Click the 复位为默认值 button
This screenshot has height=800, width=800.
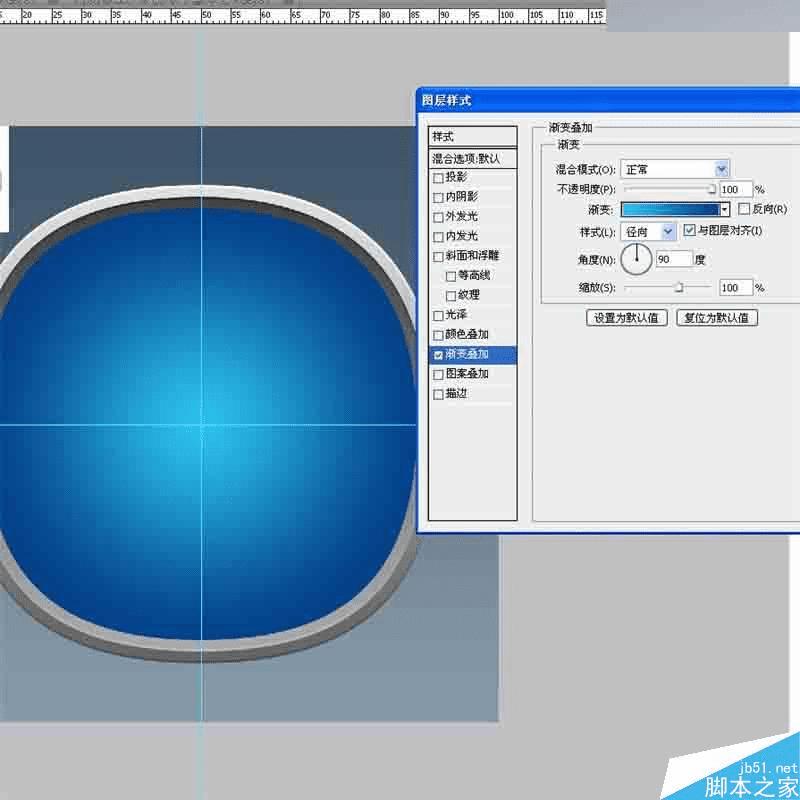(x=716, y=317)
